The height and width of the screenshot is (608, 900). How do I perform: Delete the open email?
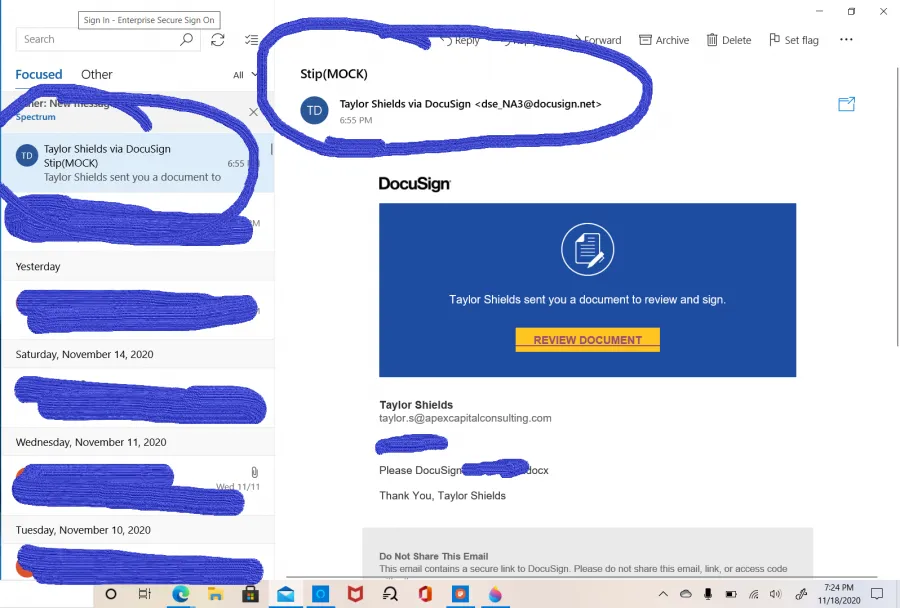coord(728,40)
